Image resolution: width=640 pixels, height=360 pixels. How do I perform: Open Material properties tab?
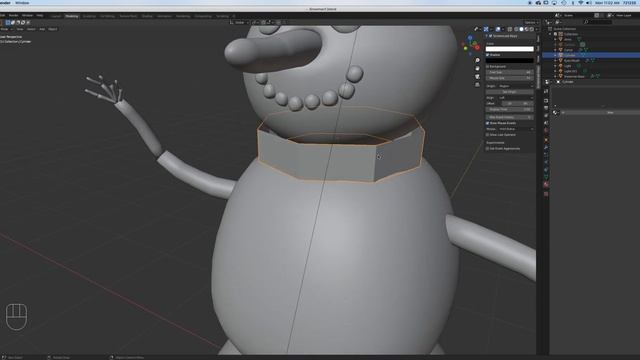[x=546, y=184]
